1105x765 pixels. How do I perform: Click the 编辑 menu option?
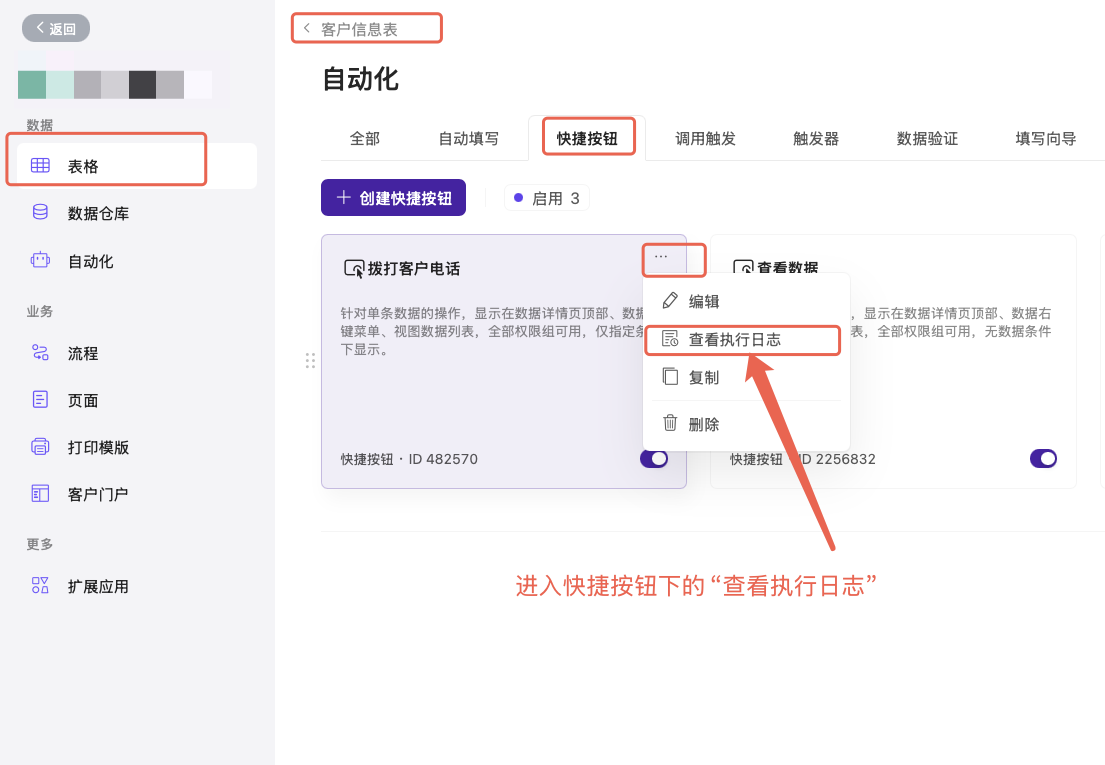[x=703, y=301]
